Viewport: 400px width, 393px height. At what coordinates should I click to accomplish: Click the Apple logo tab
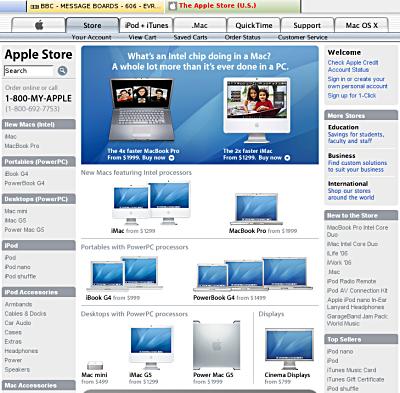[39, 25]
